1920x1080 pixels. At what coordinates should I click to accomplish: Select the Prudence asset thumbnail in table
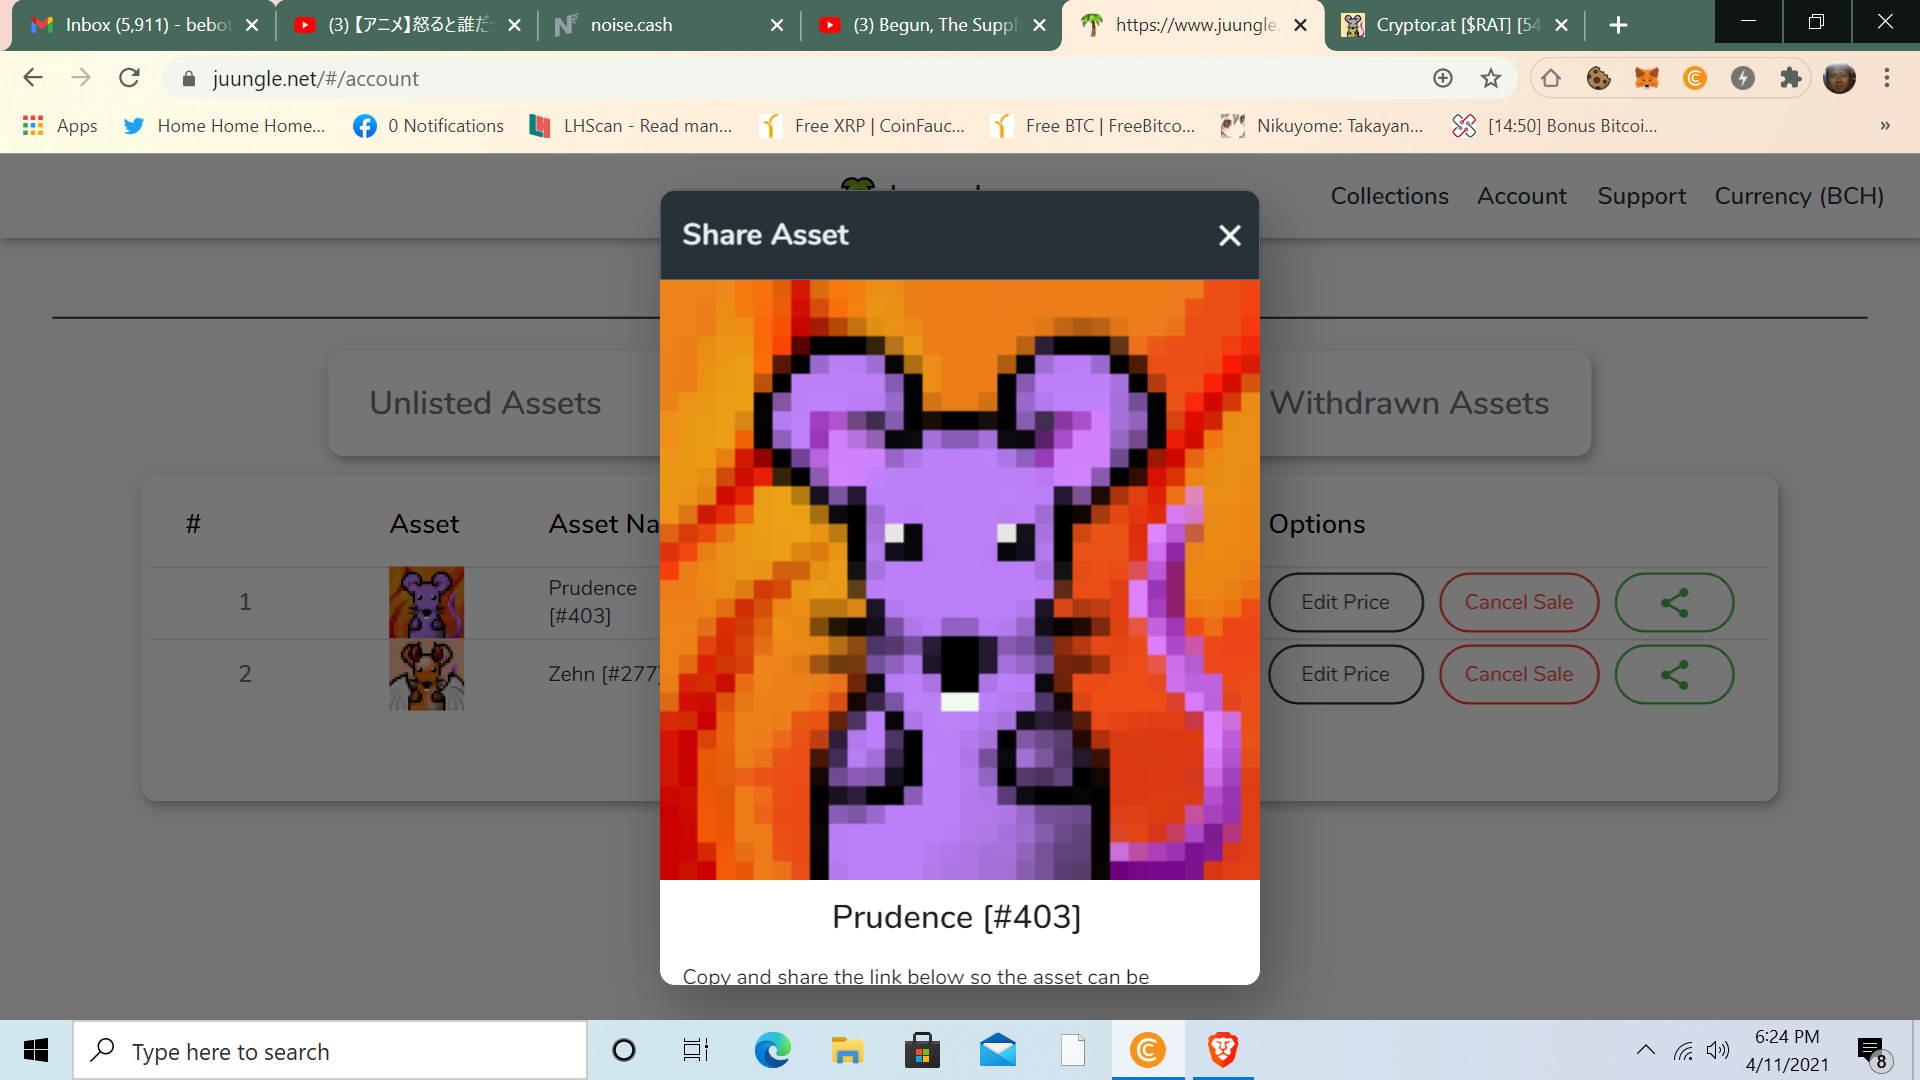coord(427,602)
